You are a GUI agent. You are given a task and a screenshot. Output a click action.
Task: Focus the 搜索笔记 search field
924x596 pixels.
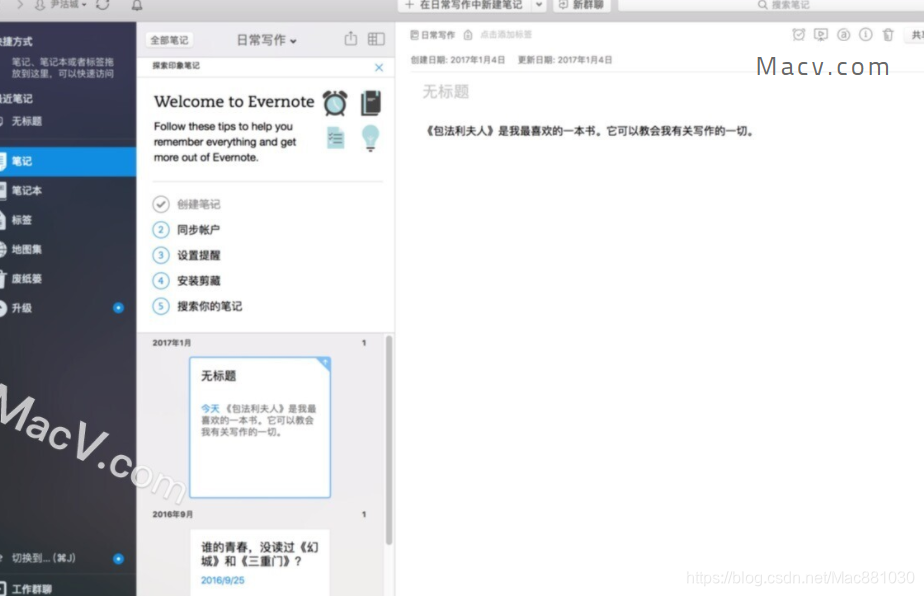pos(784,5)
